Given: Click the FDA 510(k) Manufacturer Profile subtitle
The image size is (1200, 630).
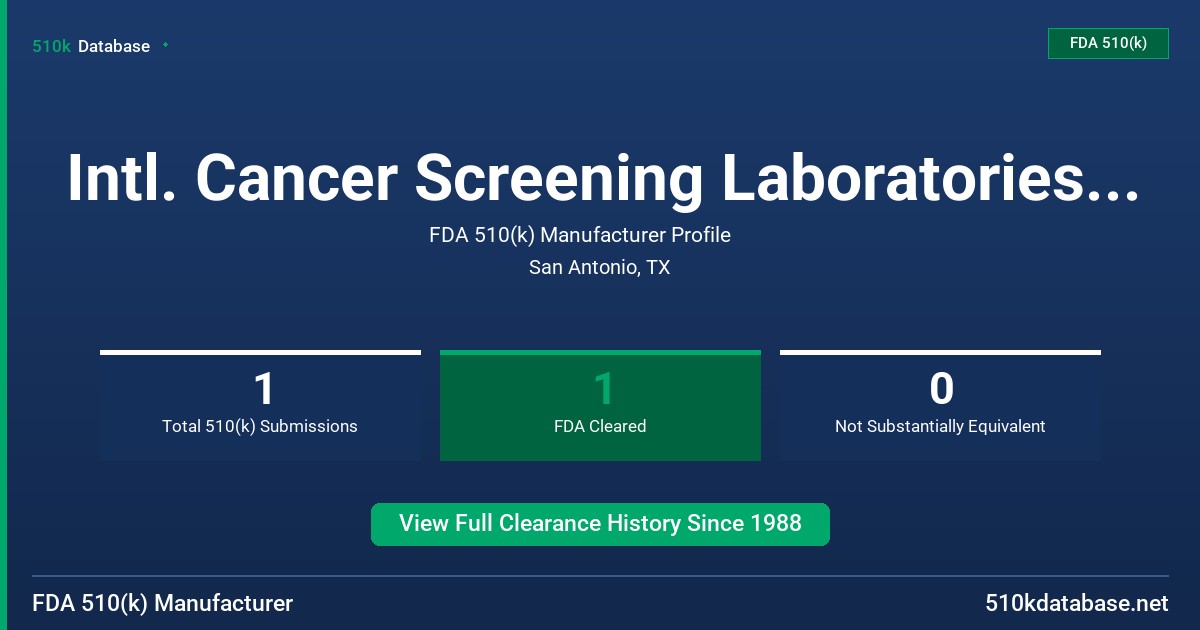Looking at the screenshot, I should (x=580, y=235).
